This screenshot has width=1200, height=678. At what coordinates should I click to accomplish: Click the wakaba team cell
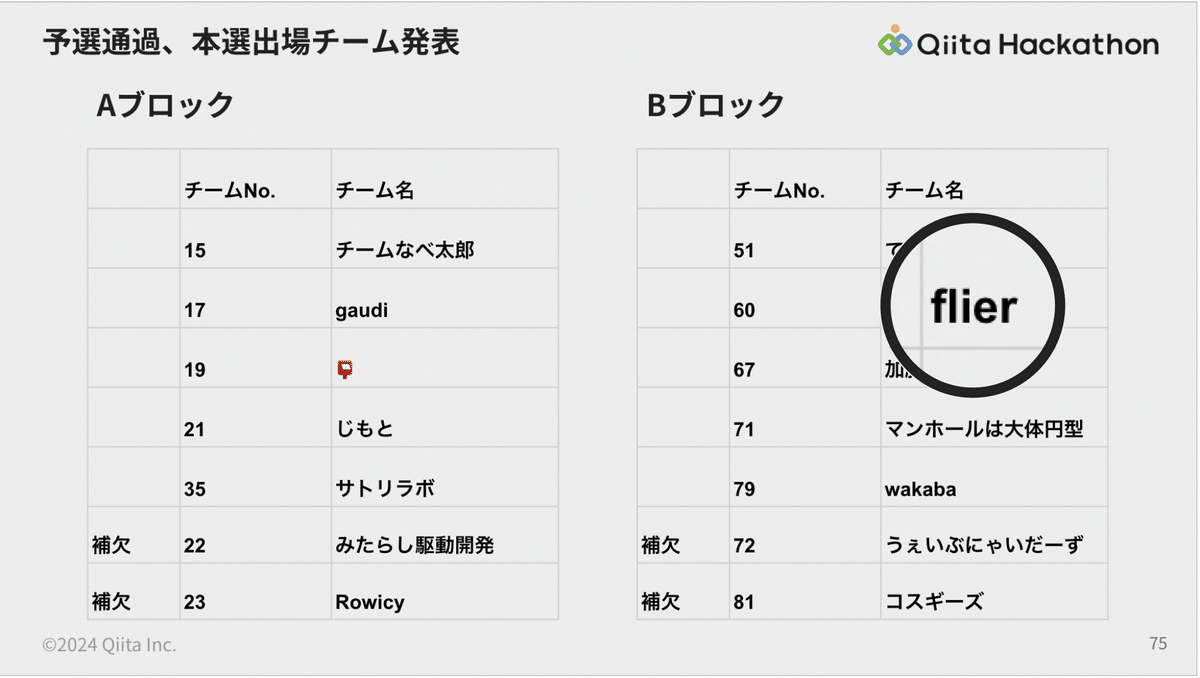920,489
